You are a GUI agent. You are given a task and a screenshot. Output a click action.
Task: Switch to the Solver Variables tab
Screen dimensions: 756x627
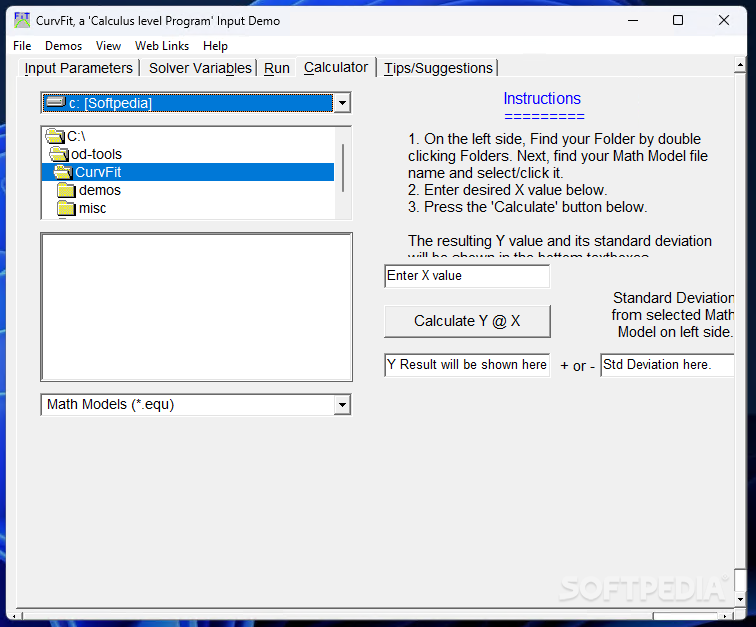coord(200,68)
